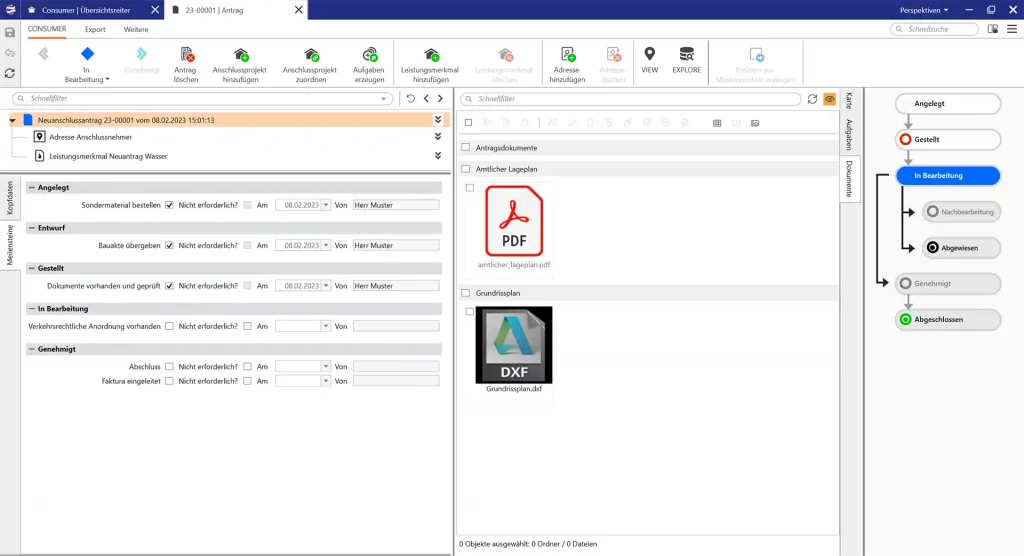
Task: Tick the Faktura eingeleitet checkbox
Action: pos(169,381)
